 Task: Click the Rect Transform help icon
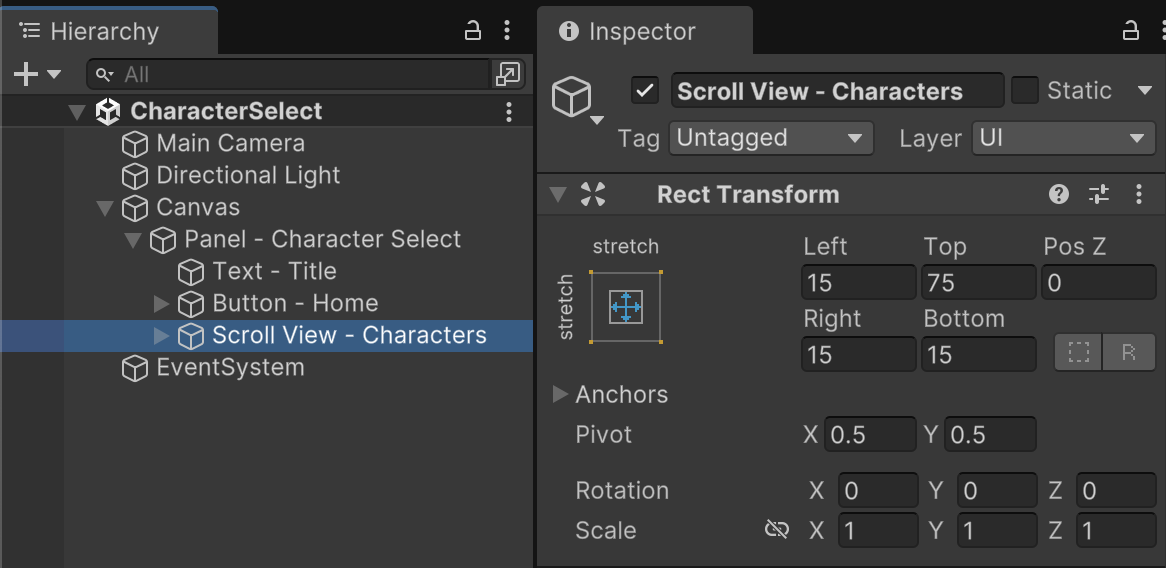(x=1059, y=195)
